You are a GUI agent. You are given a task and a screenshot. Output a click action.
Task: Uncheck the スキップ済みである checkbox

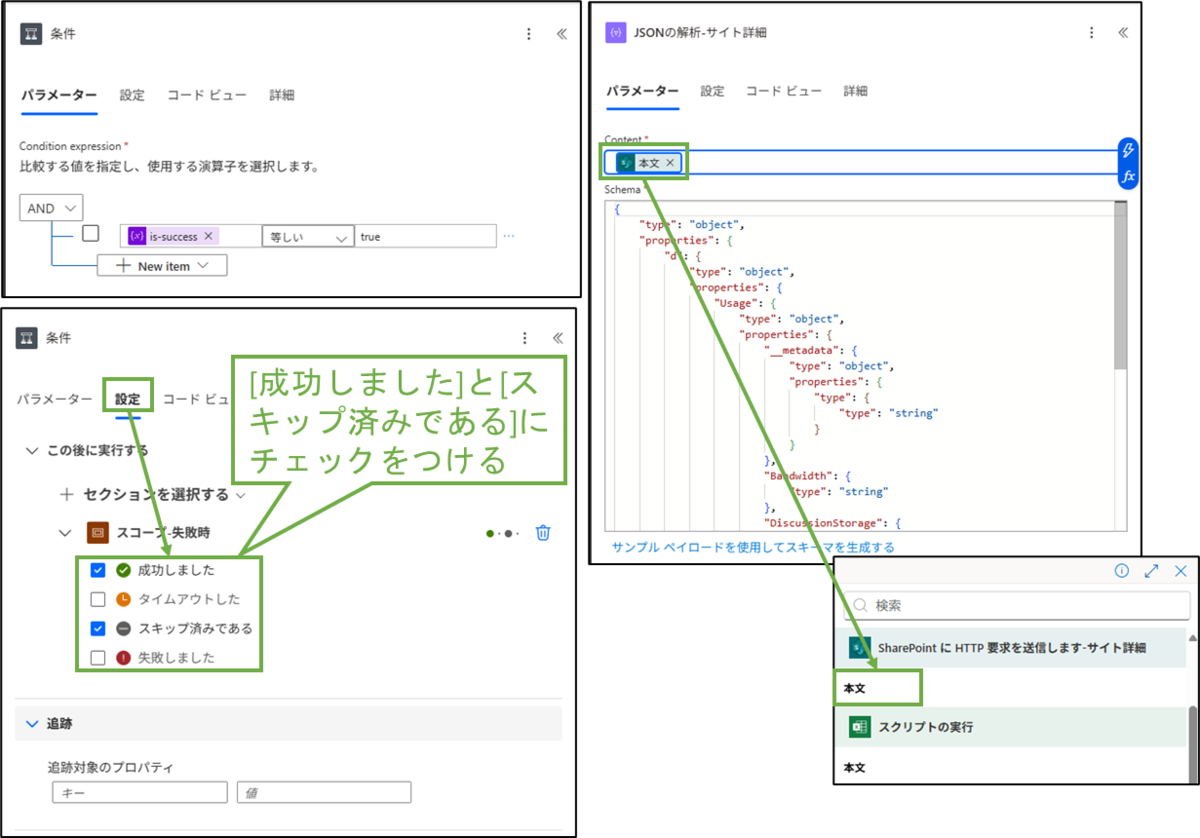tap(98, 628)
